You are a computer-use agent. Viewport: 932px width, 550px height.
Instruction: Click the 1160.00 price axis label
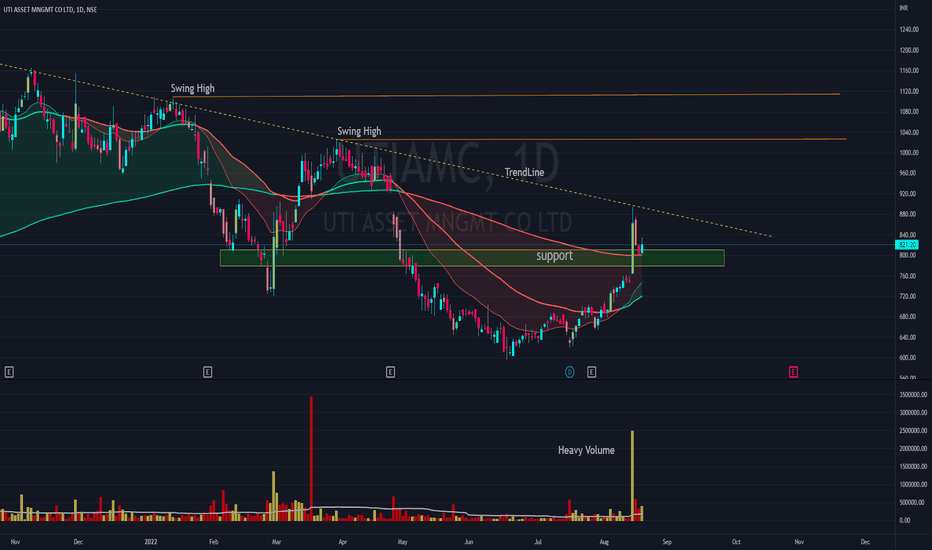pos(909,71)
